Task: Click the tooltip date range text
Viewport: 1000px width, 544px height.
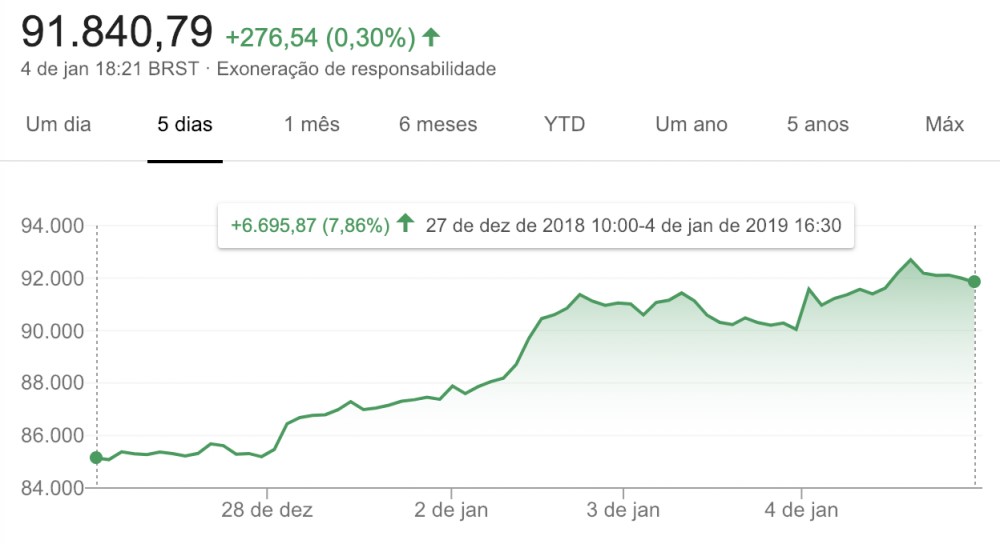Action: click(x=633, y=225)
